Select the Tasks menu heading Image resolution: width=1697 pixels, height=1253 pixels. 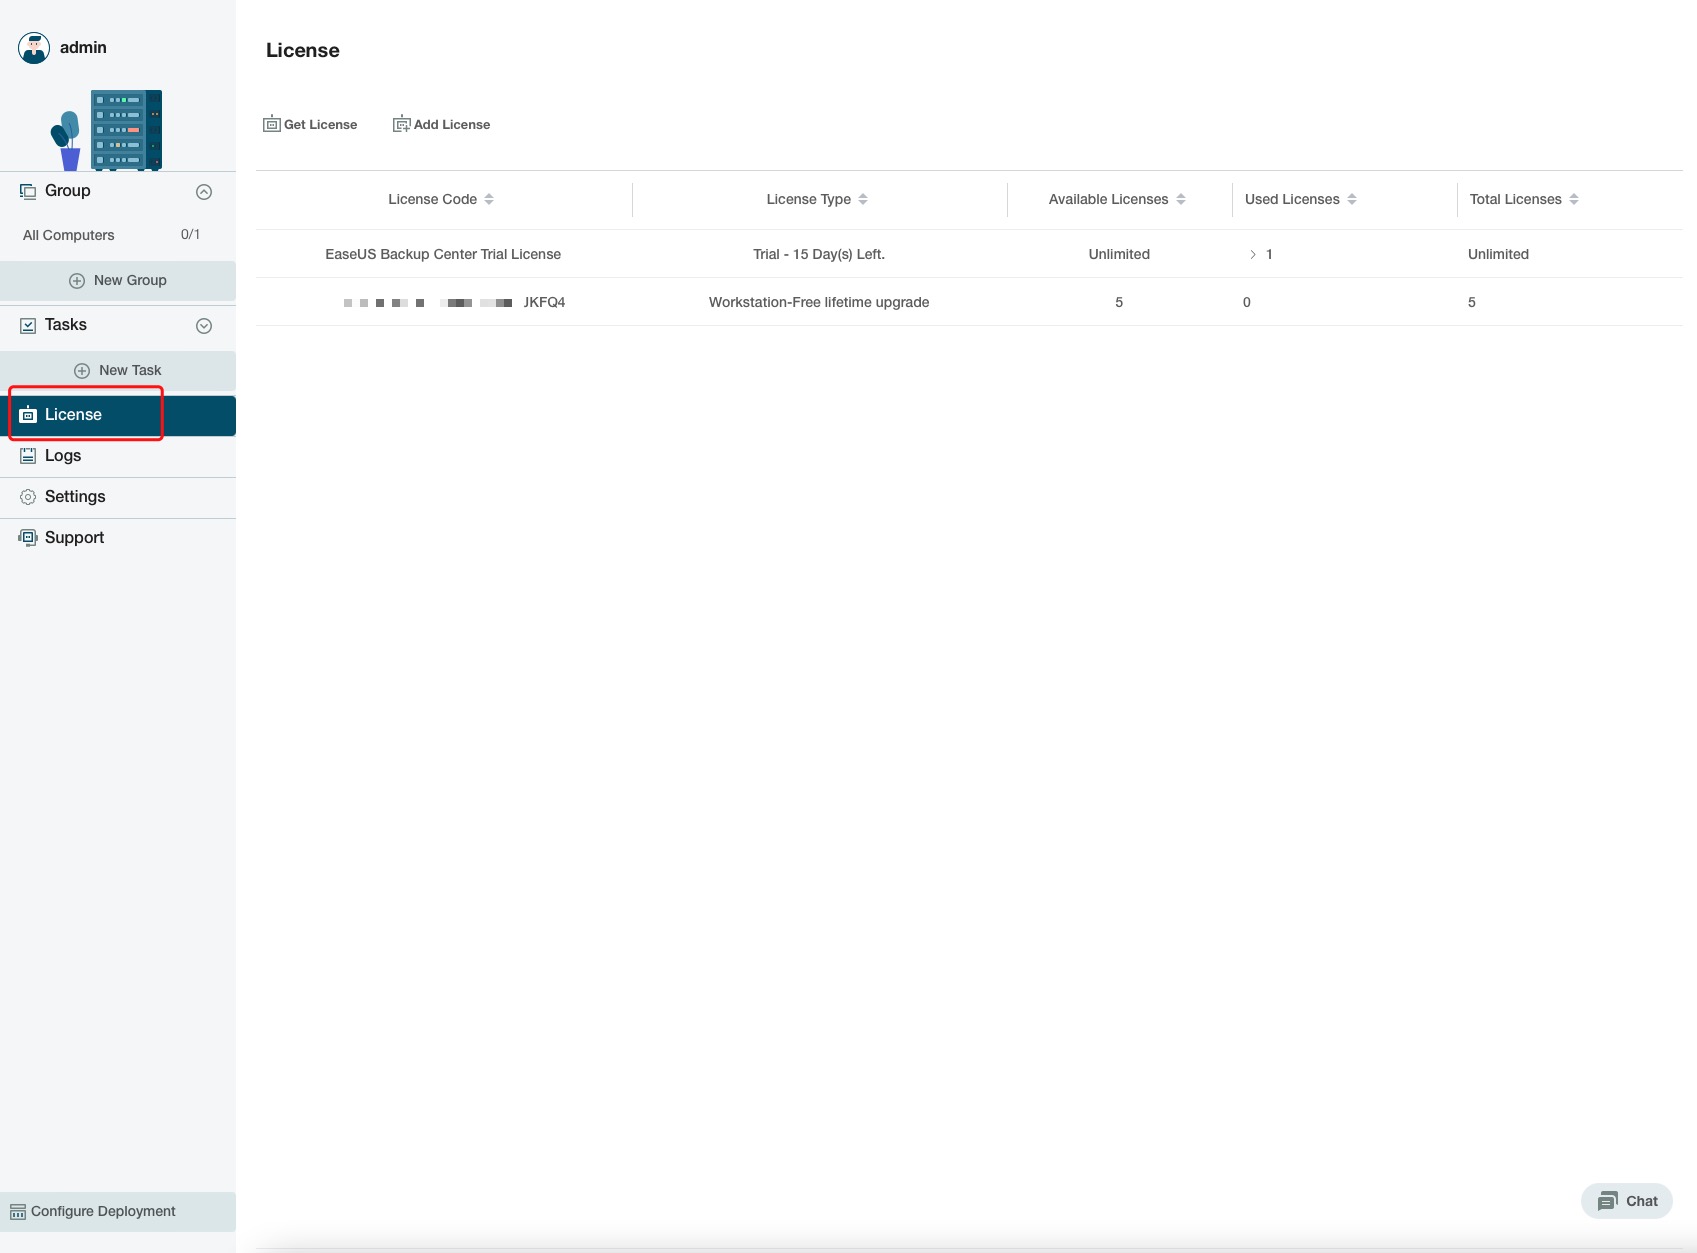pyautogui.click(x=66, y=325)
